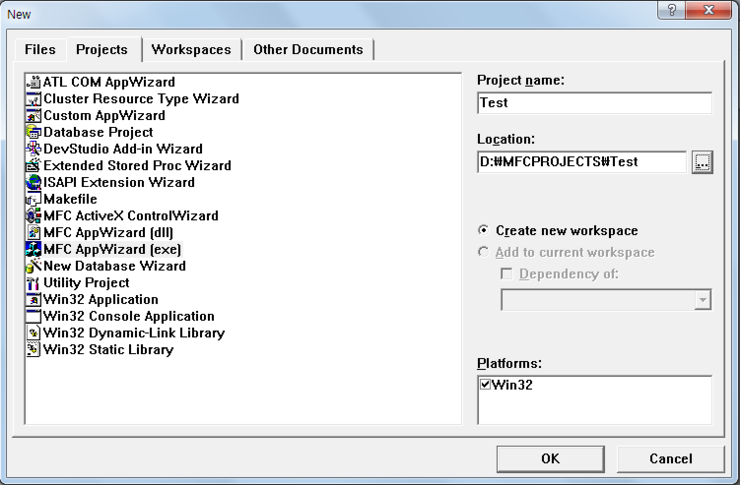The width and height of the screenshot is (740, 485).
Task: Select the "Makefile" text row
Action: click(70, 199)
